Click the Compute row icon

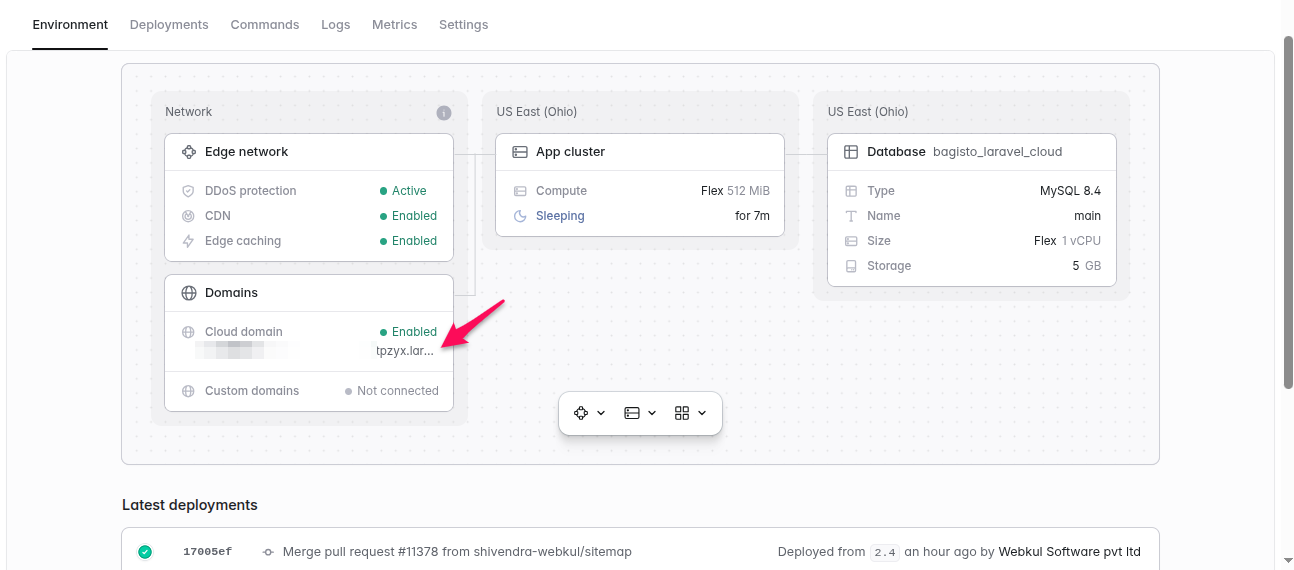pos(520,191)
